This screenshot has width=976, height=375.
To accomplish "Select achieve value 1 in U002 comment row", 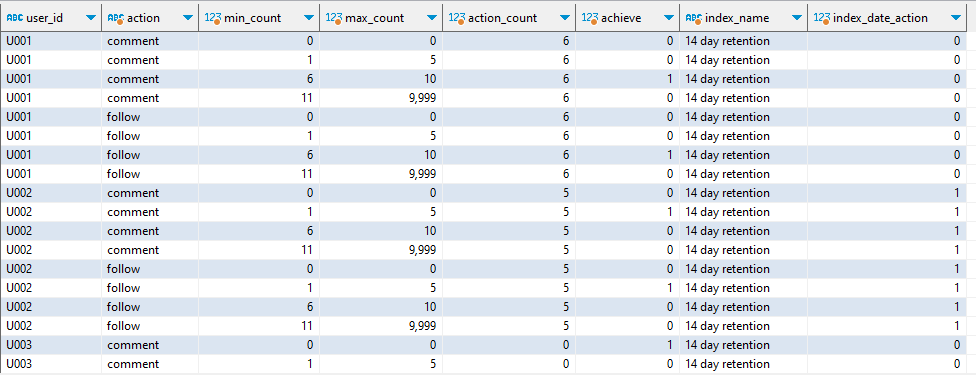I will click(x=670, y=212).
